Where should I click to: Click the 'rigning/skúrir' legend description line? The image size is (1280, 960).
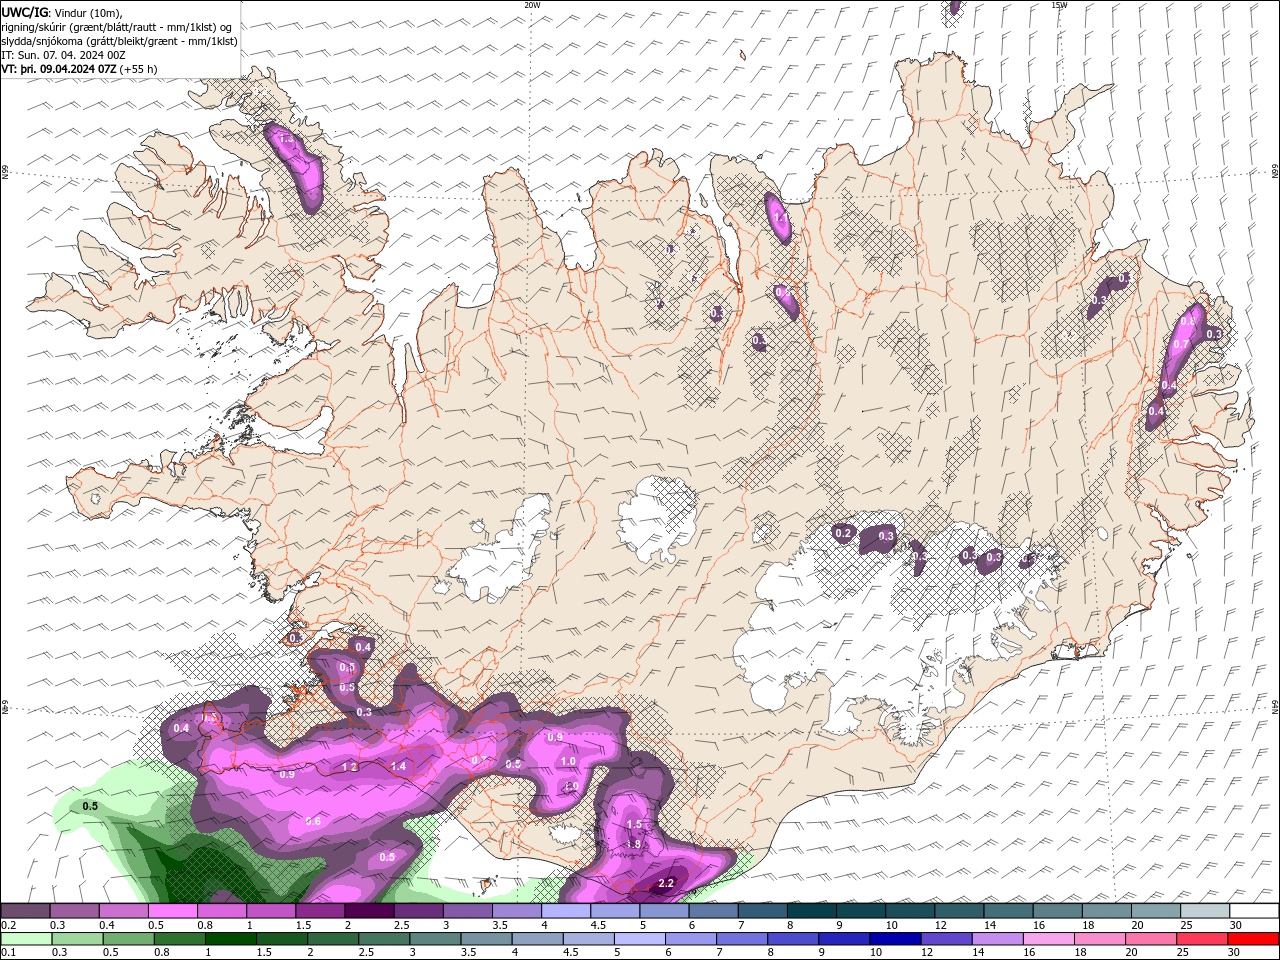point(117,27)
